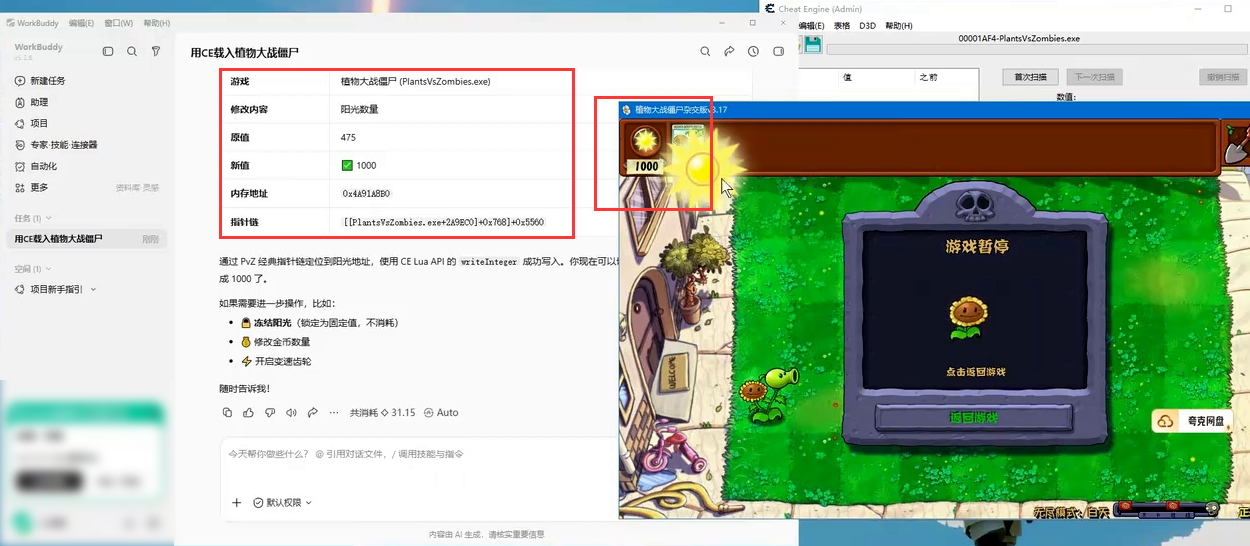Click search icon in chat header
Image resolution: width=1250 pixels, height=546 pixels.
pos(705,51)
